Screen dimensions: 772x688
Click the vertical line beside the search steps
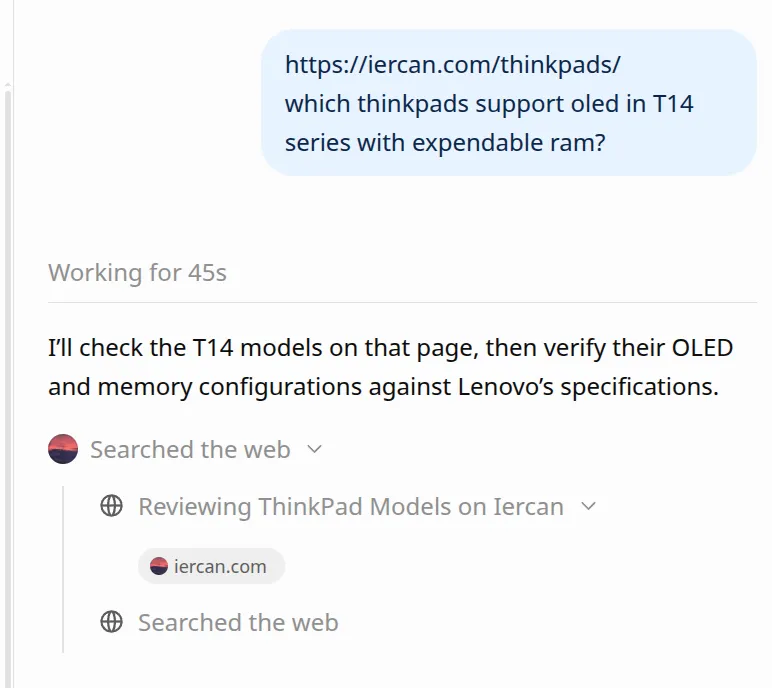click(63, 569)
